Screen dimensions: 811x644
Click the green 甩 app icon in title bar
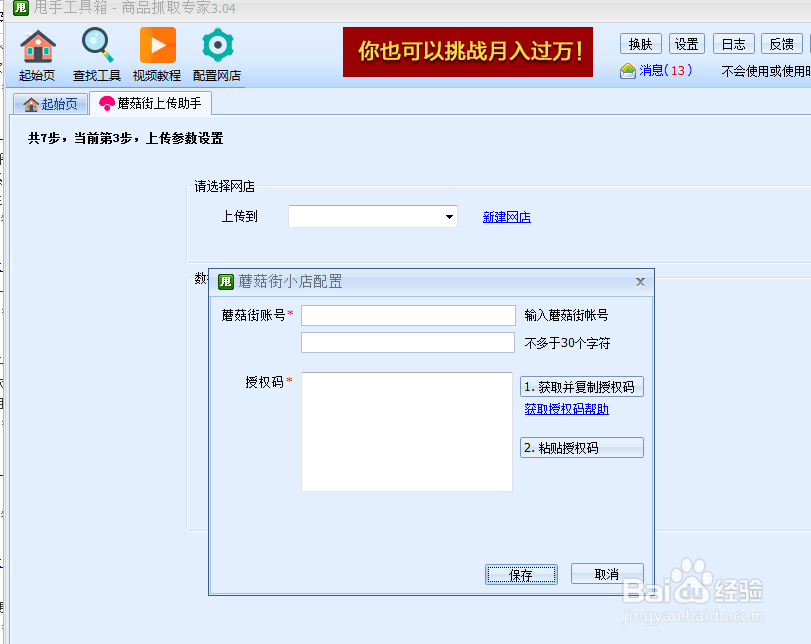(21, 8)
